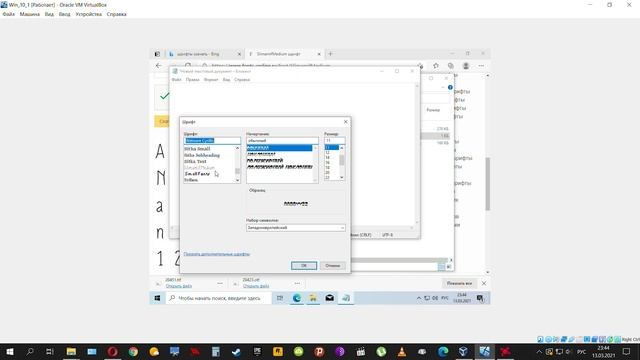The height and width of the screenshot is (360, 640).
Task: Open Edge profile avatar
Action: point(466,66)
